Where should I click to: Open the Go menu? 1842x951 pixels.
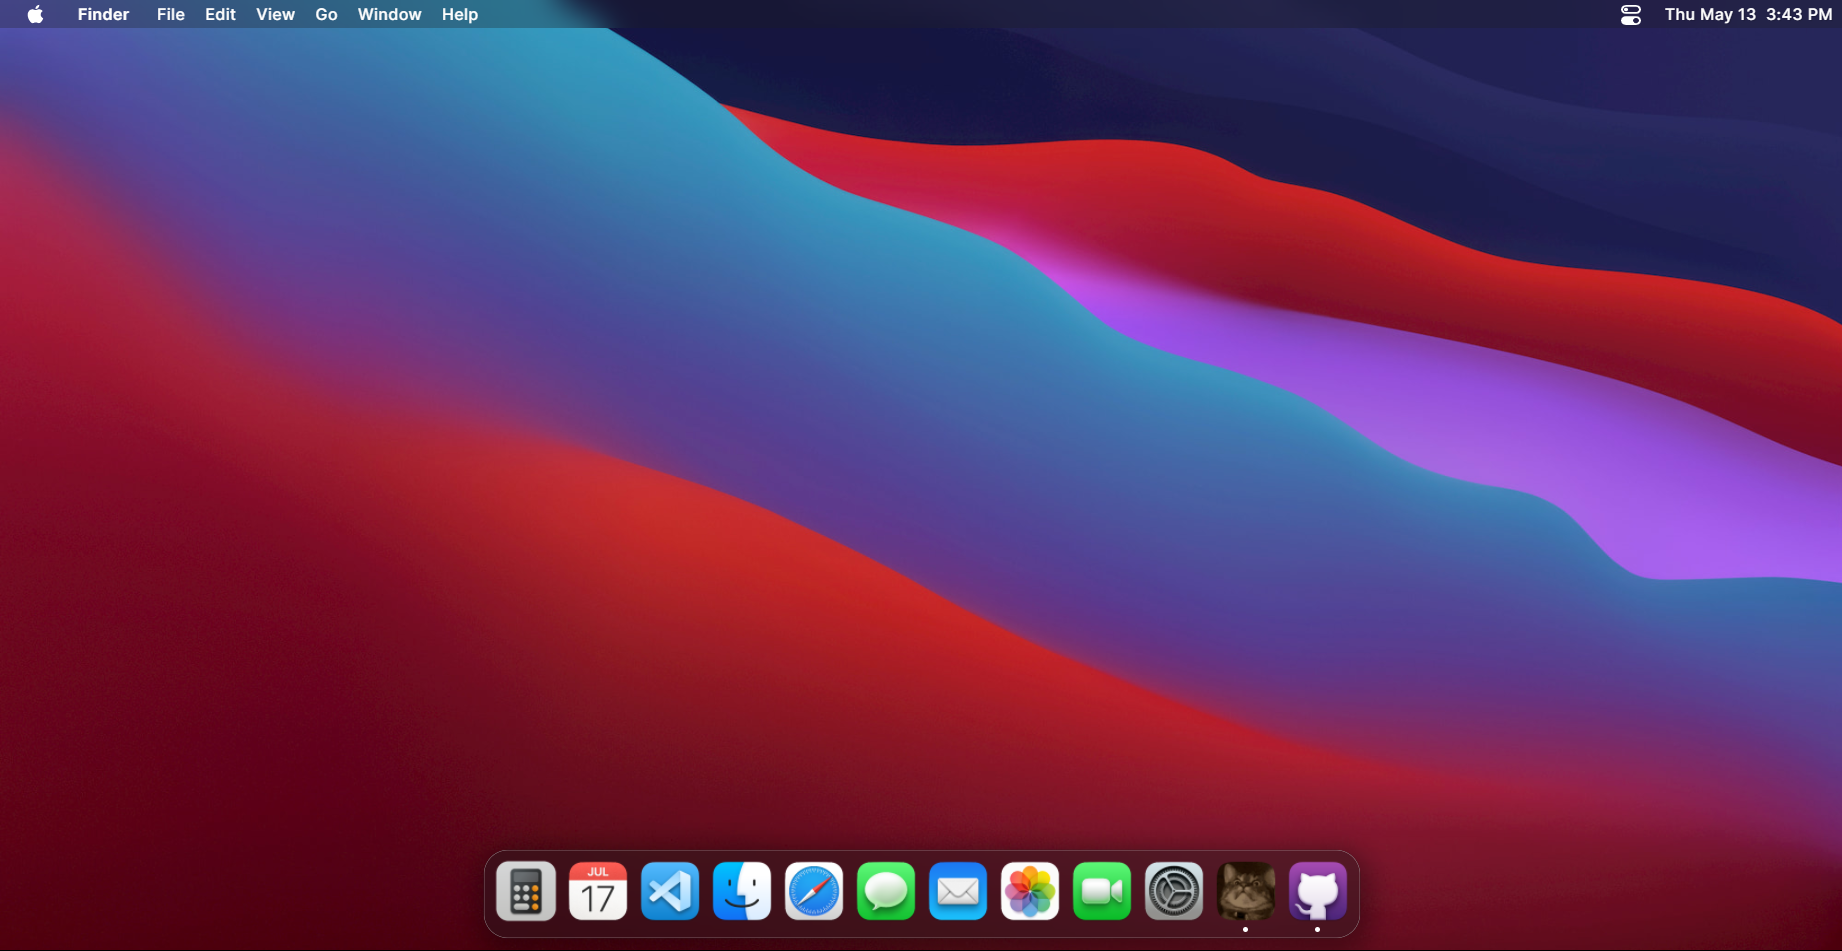(325, 14)
